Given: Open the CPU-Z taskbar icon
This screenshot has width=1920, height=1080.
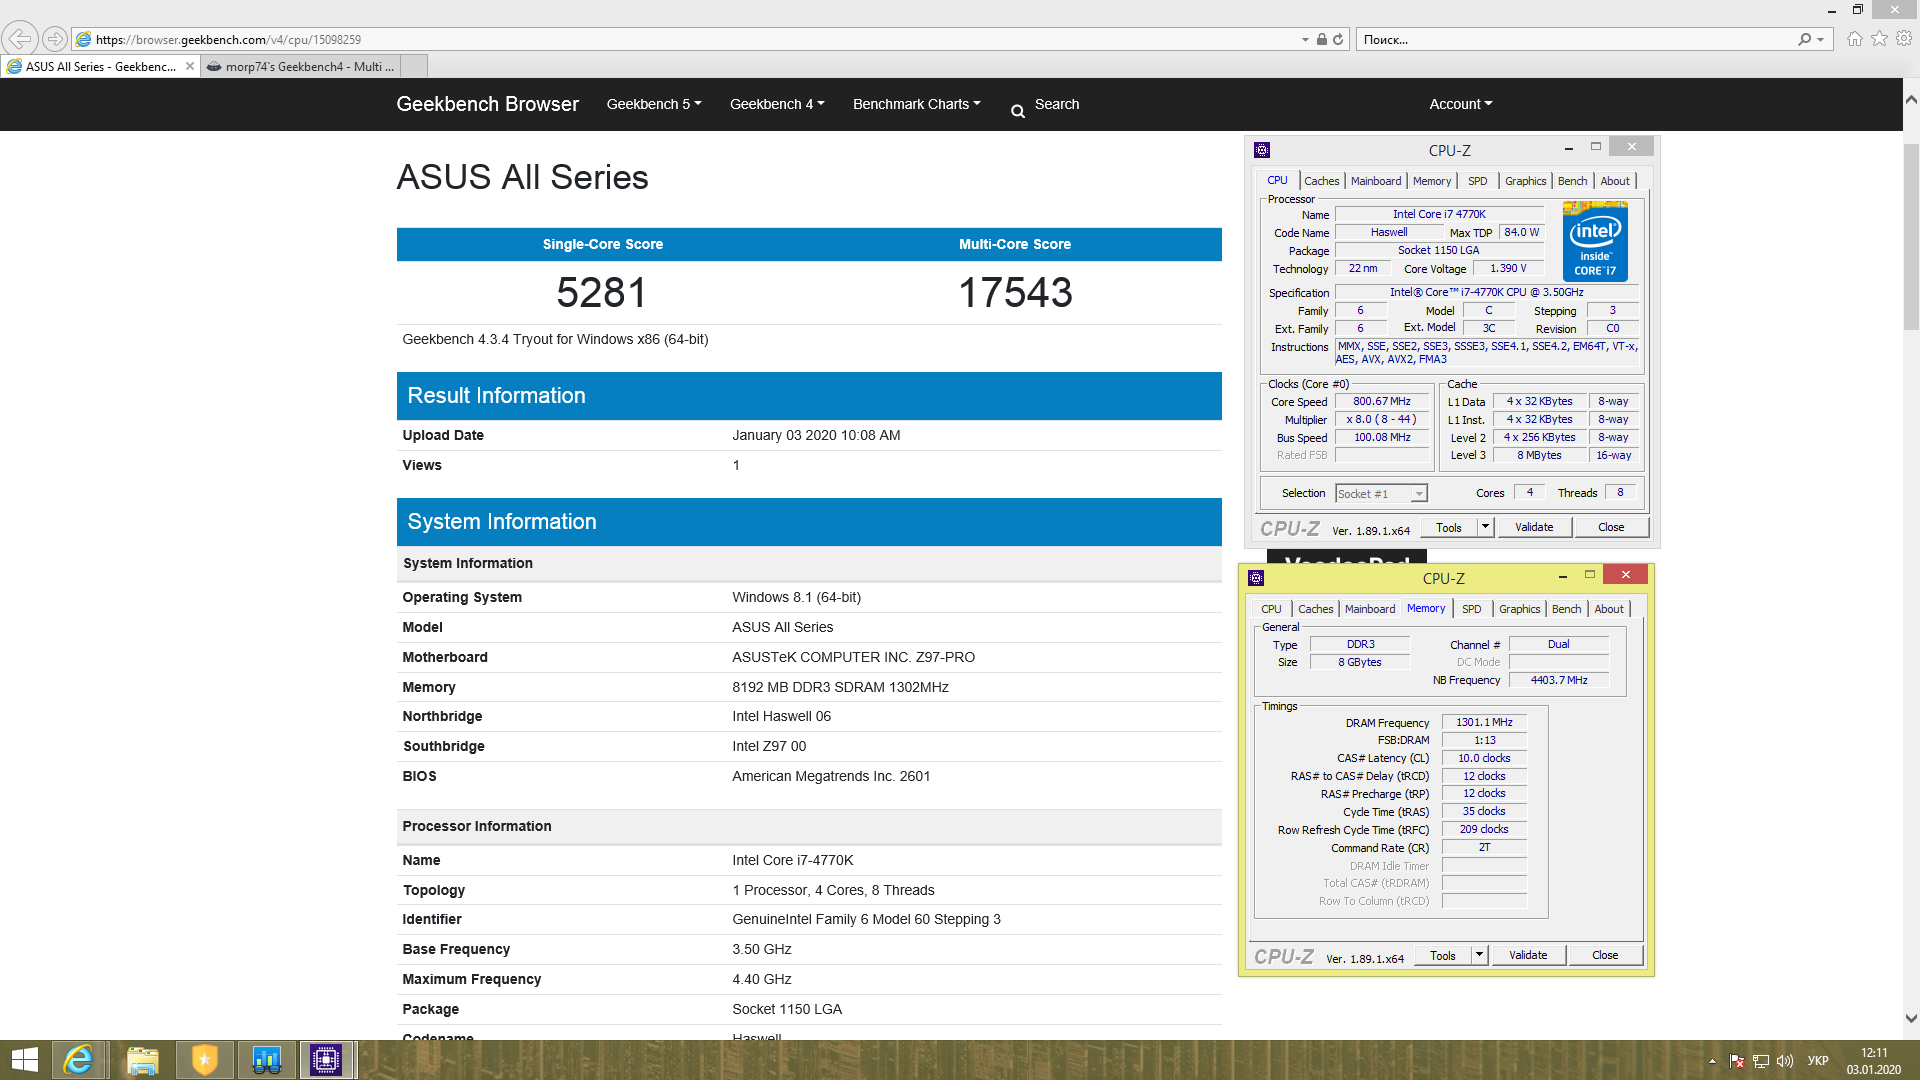Looking at the screenshot, I should tap(326, 1060).
